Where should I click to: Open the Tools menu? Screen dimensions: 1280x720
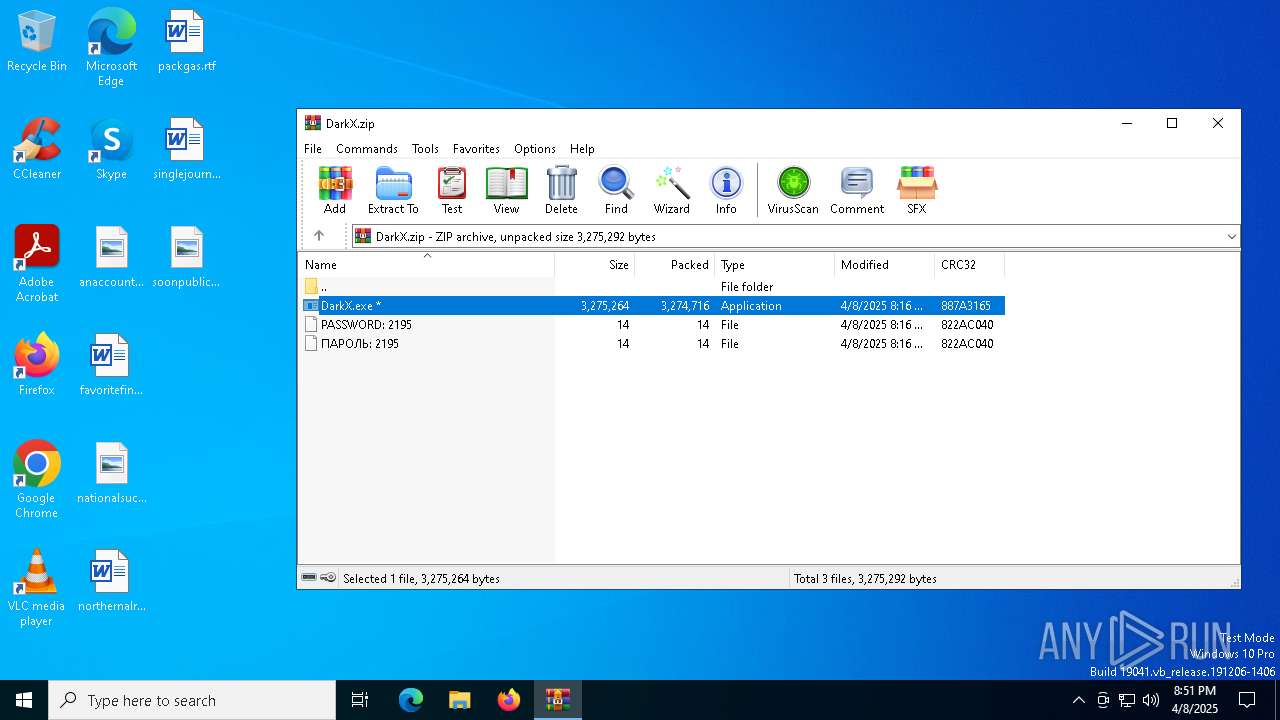click(x=425, y=149)
